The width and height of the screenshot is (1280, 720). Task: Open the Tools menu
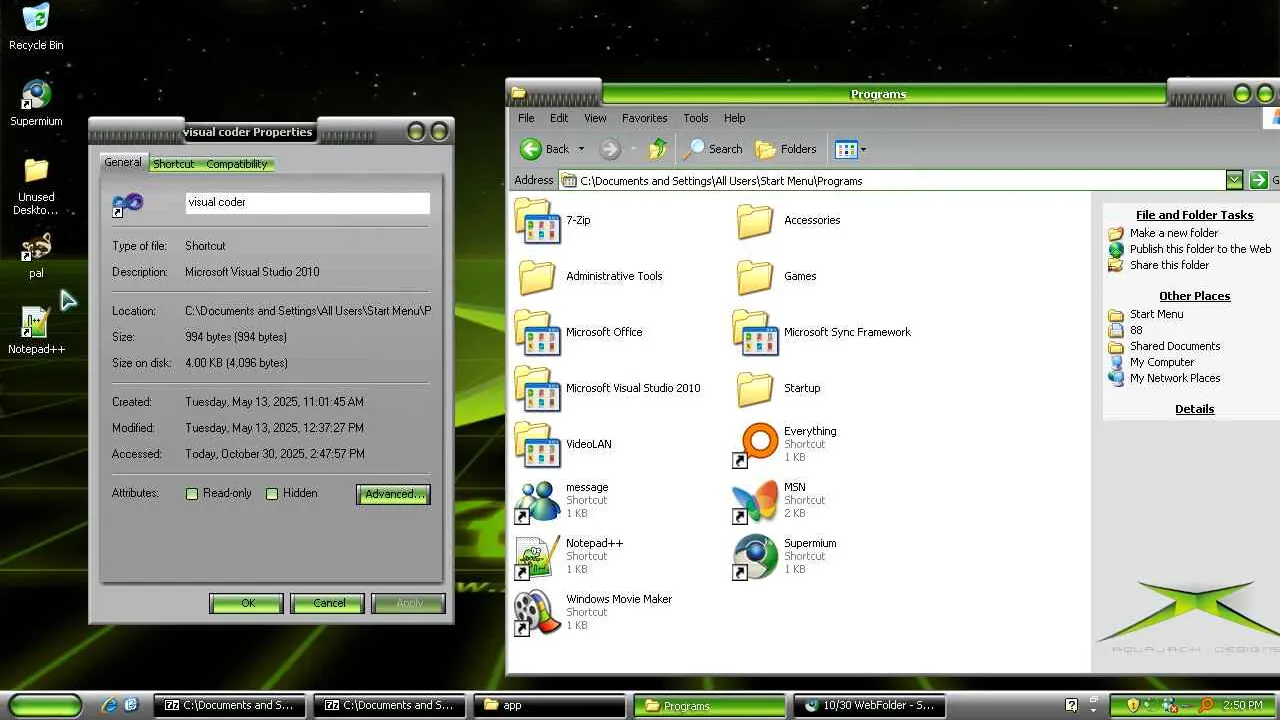pos(696,118)
